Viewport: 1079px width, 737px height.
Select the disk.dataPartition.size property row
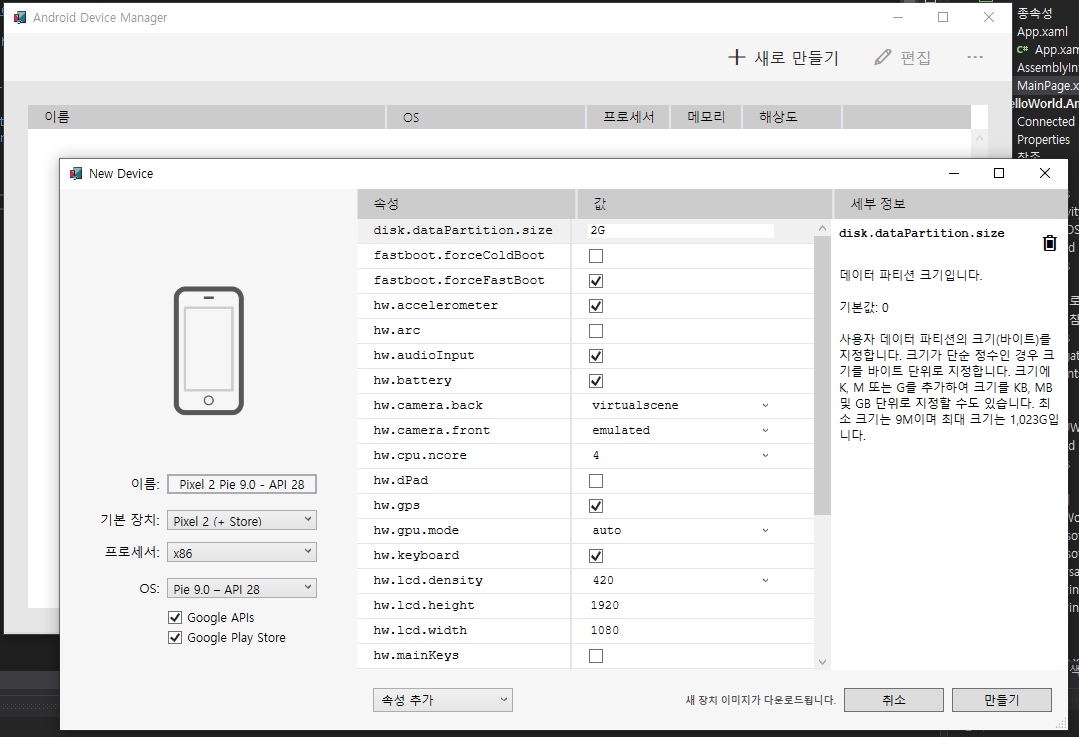click(586, 231)
